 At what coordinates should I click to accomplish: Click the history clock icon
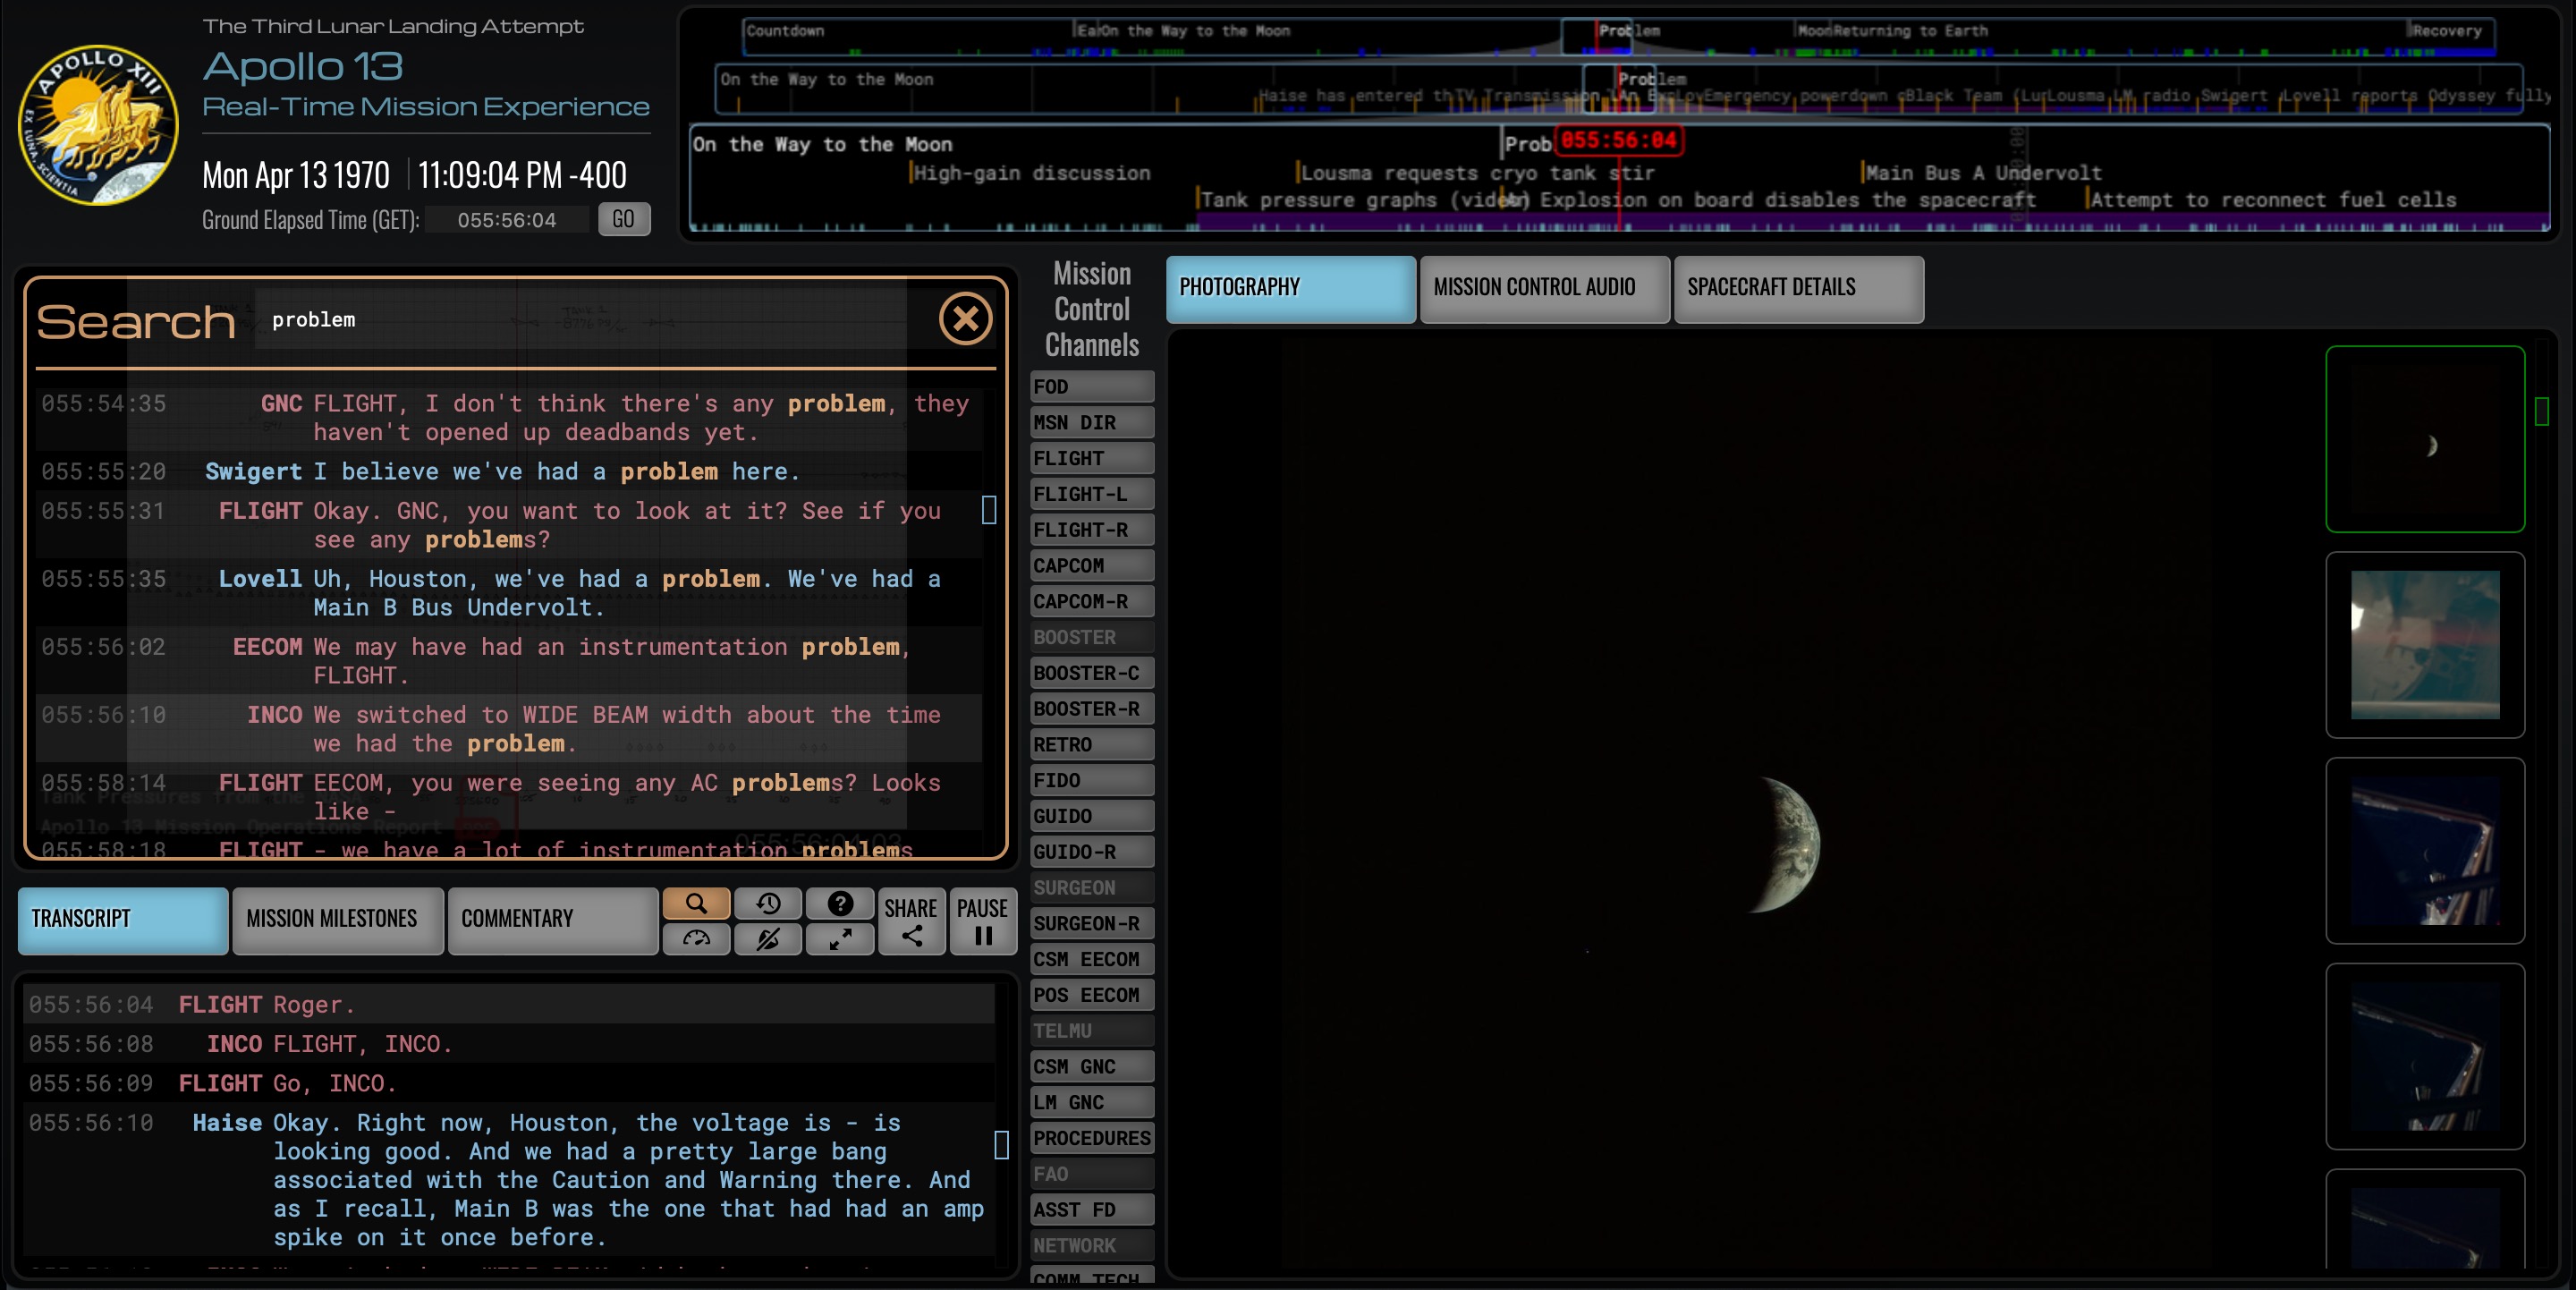tap(768, 903)
